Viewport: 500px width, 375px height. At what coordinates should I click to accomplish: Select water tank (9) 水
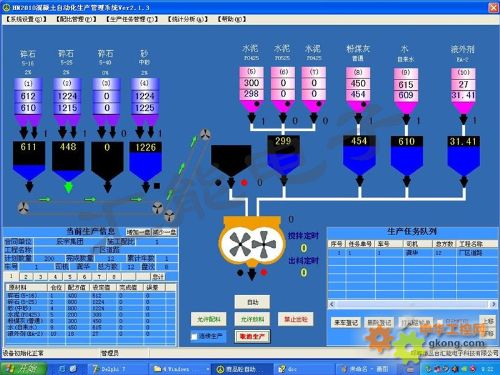point(406,90)
